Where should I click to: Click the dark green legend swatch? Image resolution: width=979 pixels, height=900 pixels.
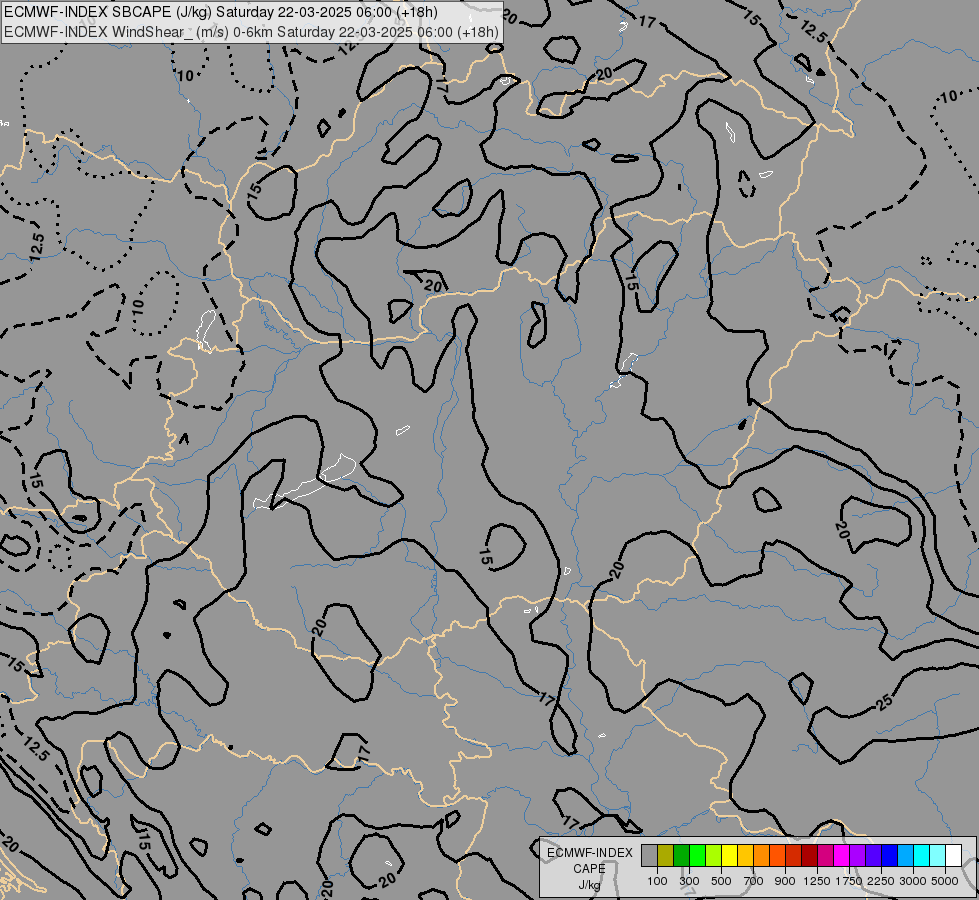coord(681,856)
